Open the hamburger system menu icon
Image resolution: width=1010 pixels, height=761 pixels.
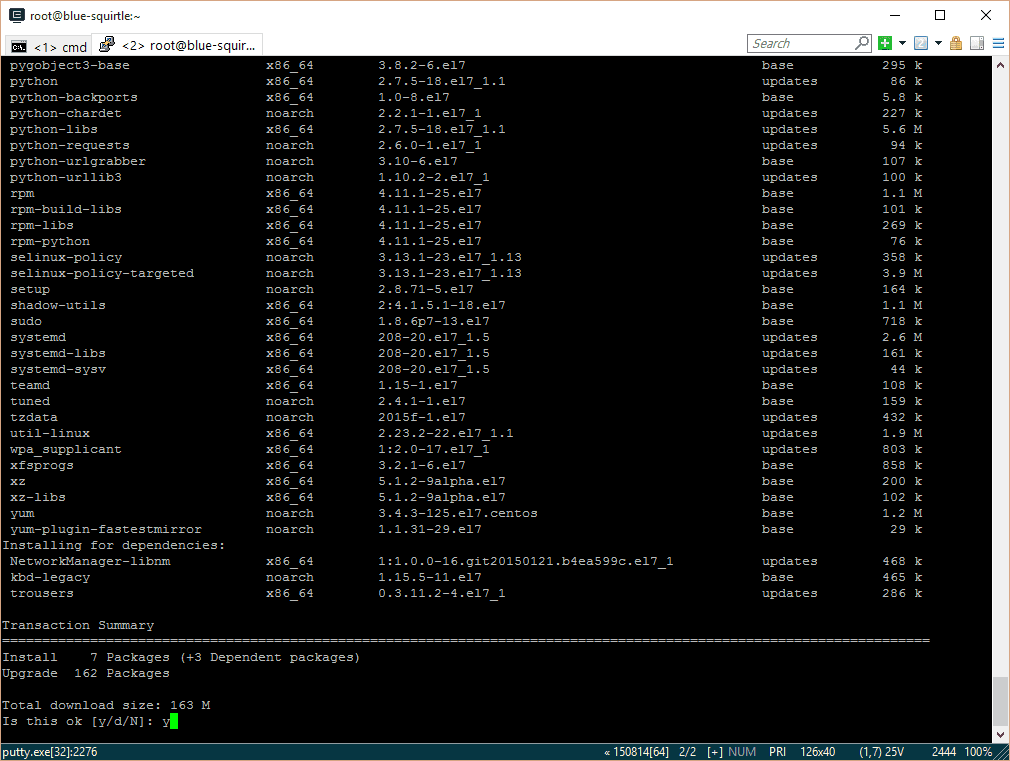point(997,43)
